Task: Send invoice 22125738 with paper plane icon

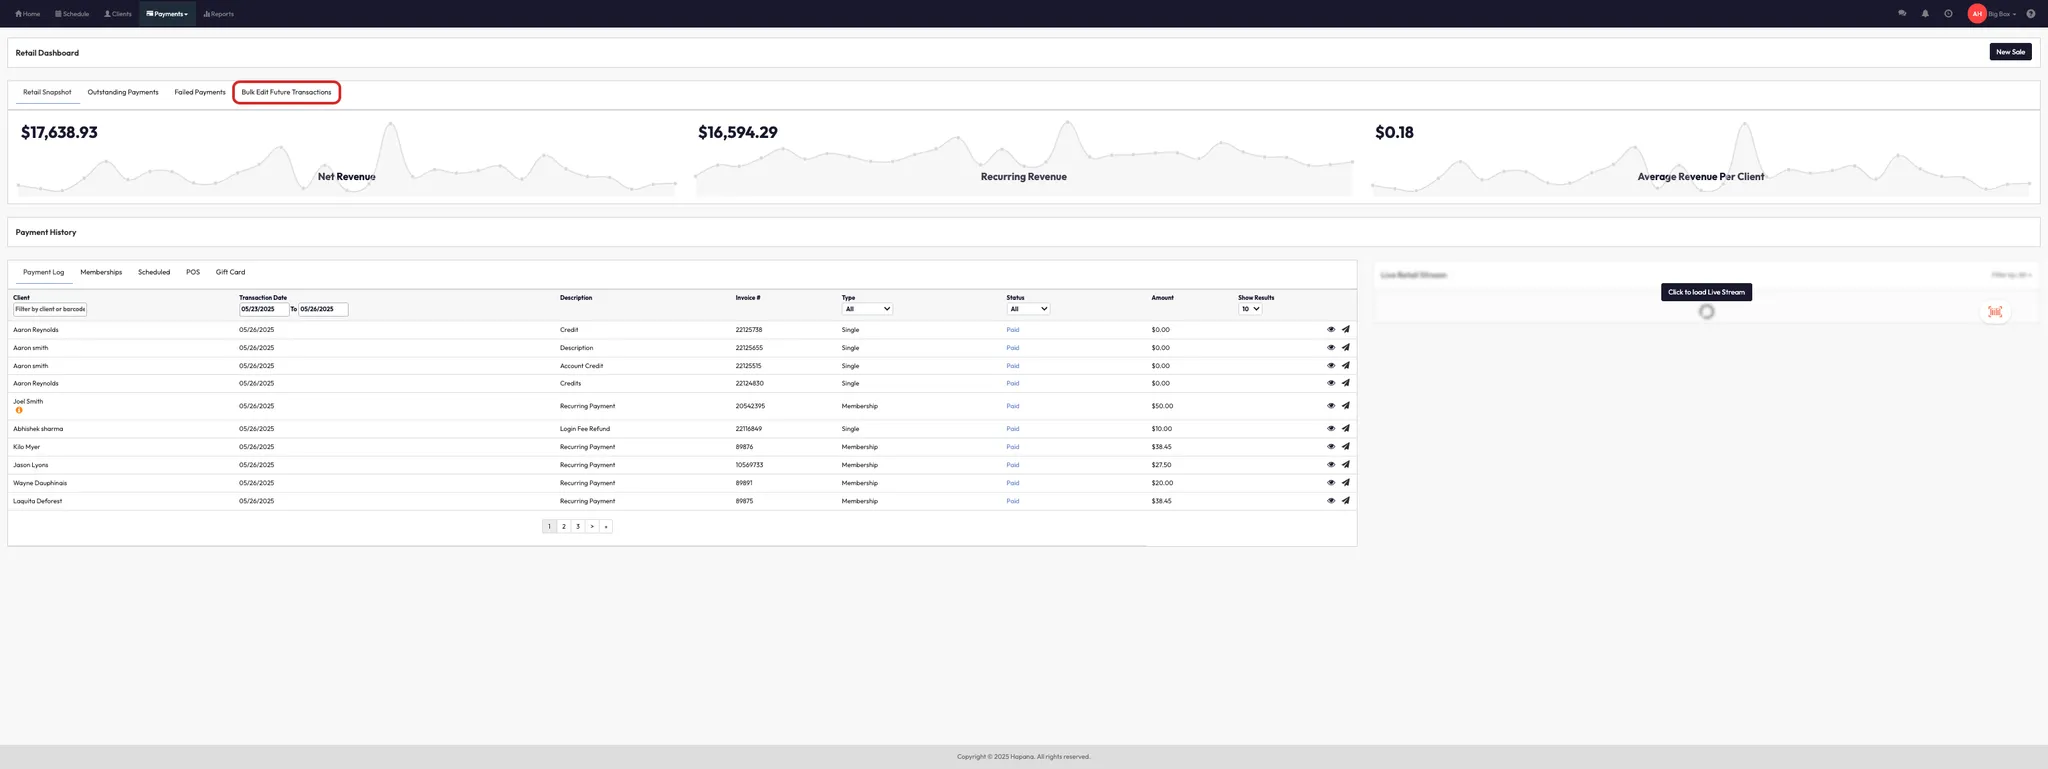Action: click(x=1345, y=329)
